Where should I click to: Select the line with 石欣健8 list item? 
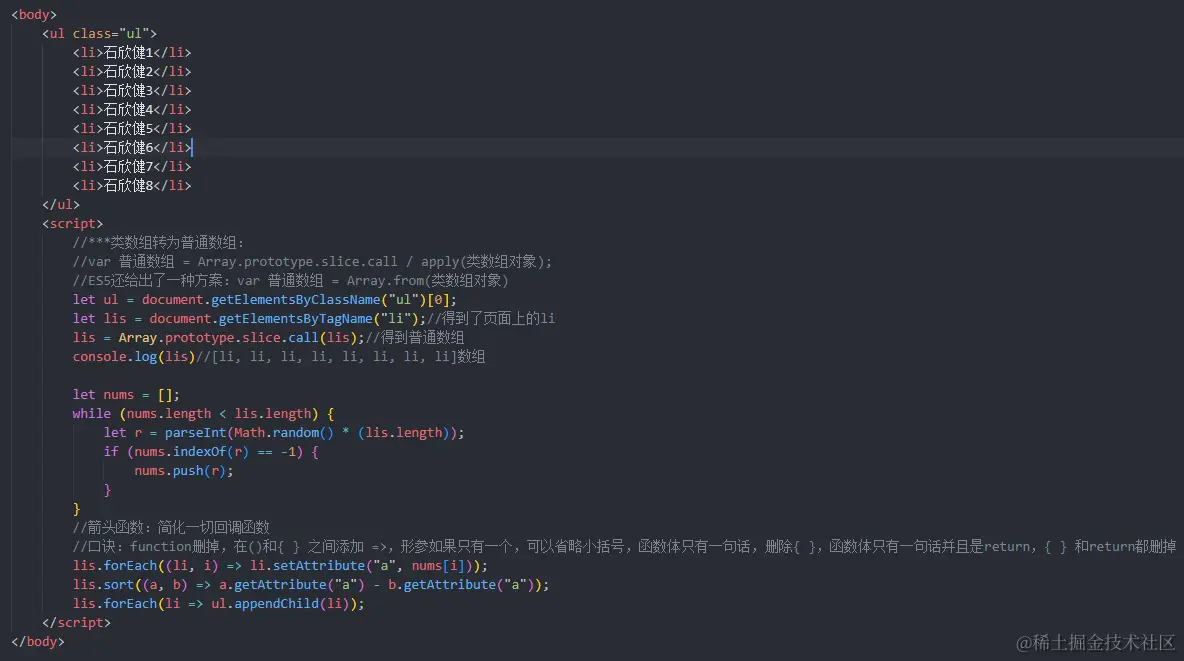point(132,185)
